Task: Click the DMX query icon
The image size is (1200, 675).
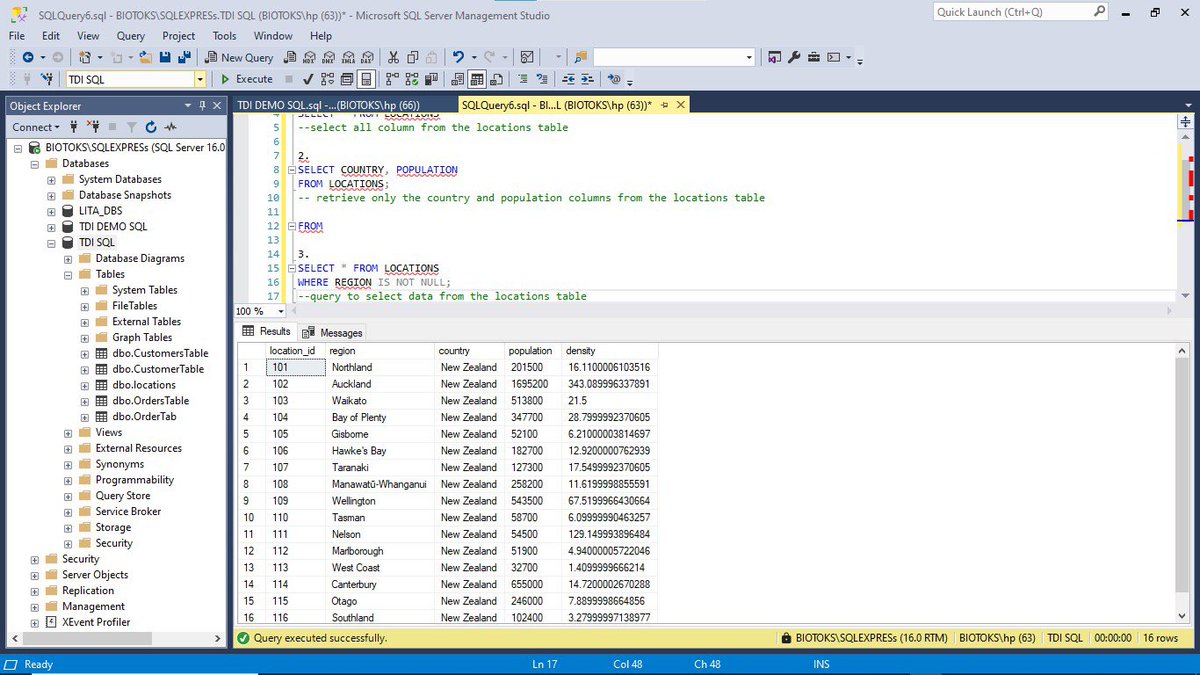Action: pos(329,57)
